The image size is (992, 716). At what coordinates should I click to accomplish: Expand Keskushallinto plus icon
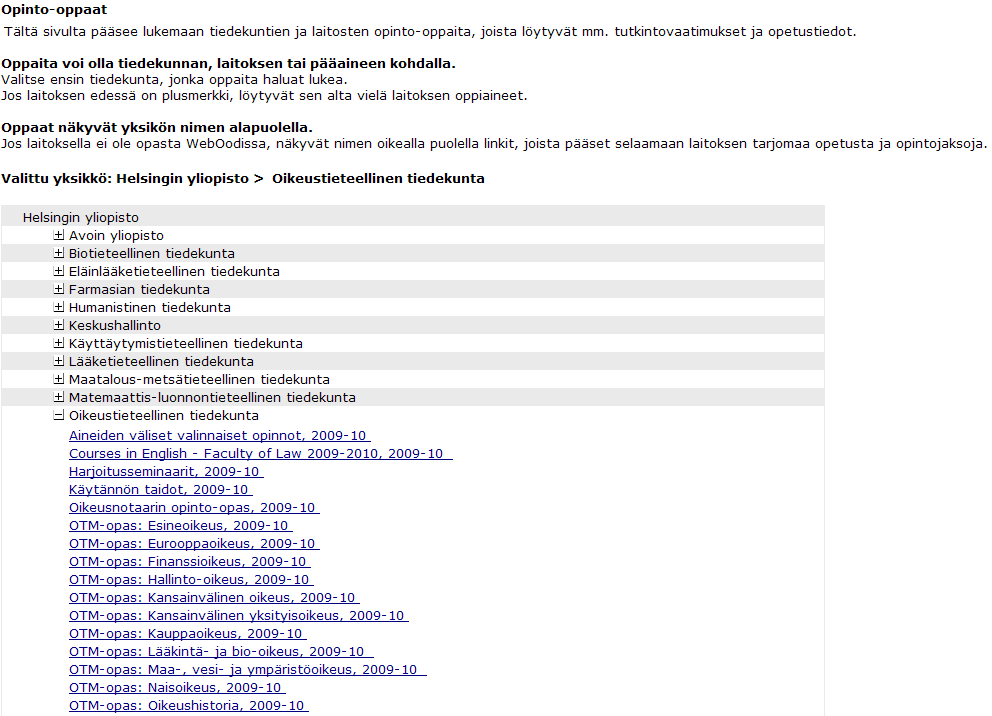(59, 325)
